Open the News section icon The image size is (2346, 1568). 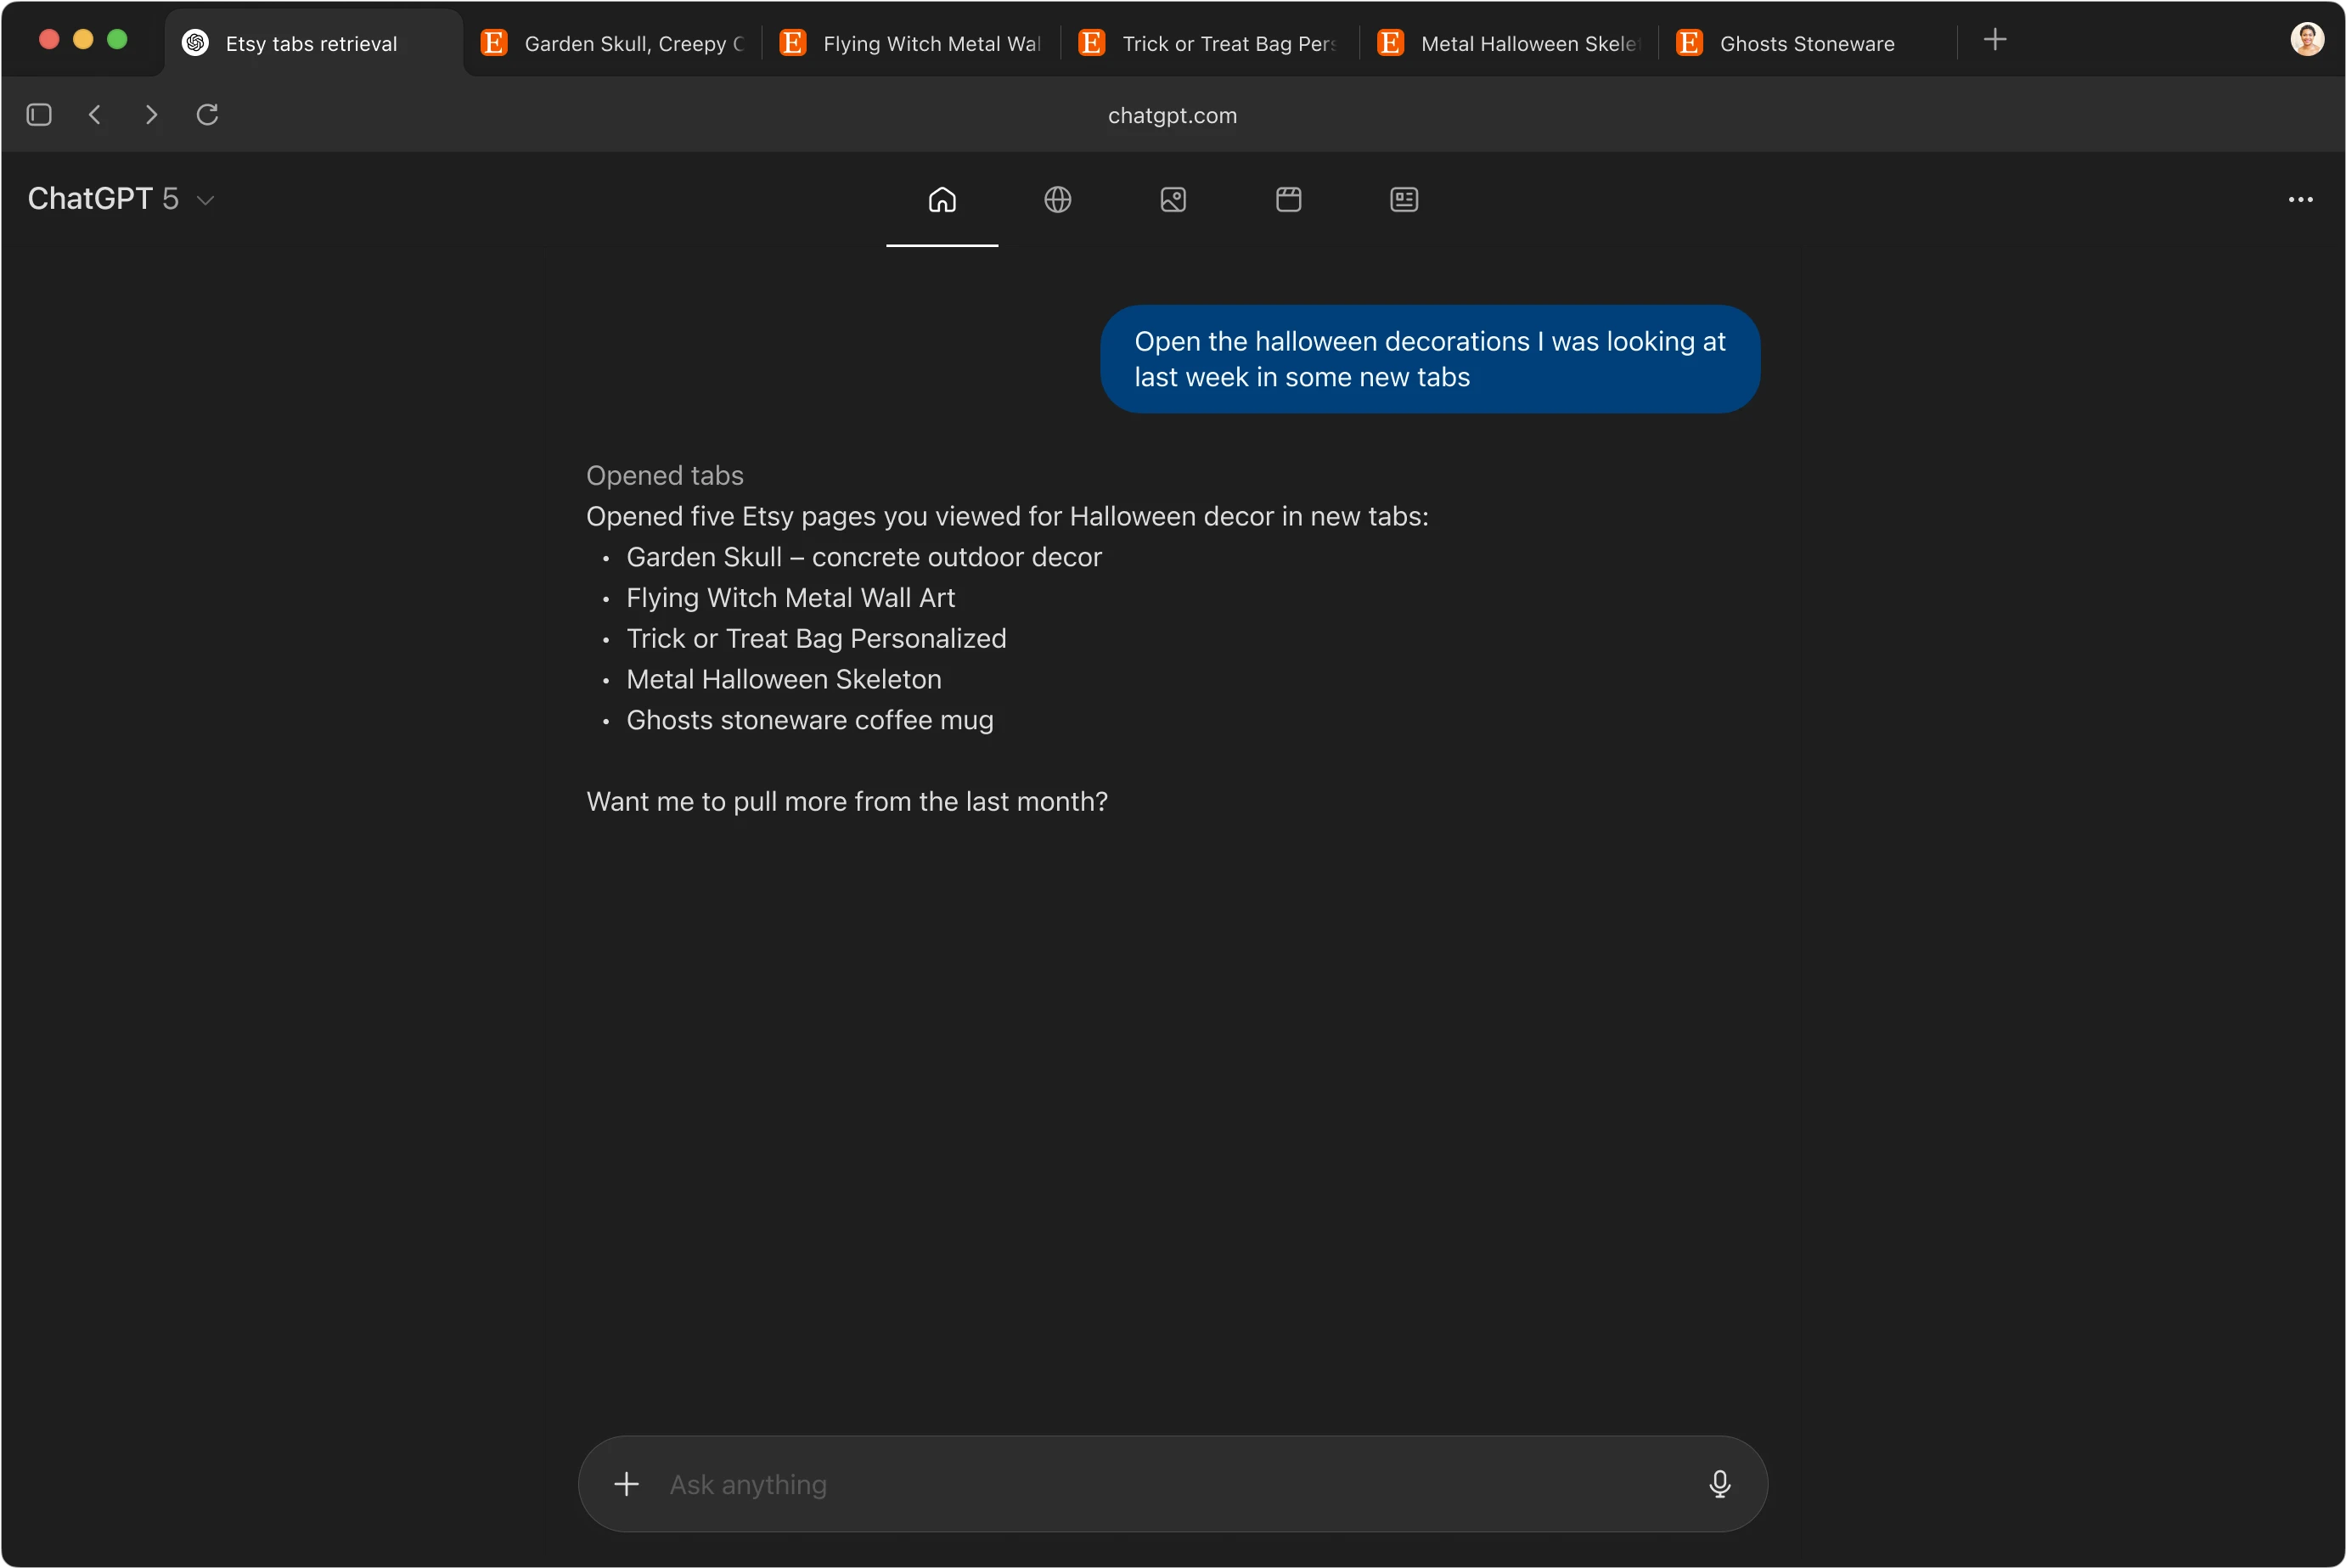pos(1402,199)
